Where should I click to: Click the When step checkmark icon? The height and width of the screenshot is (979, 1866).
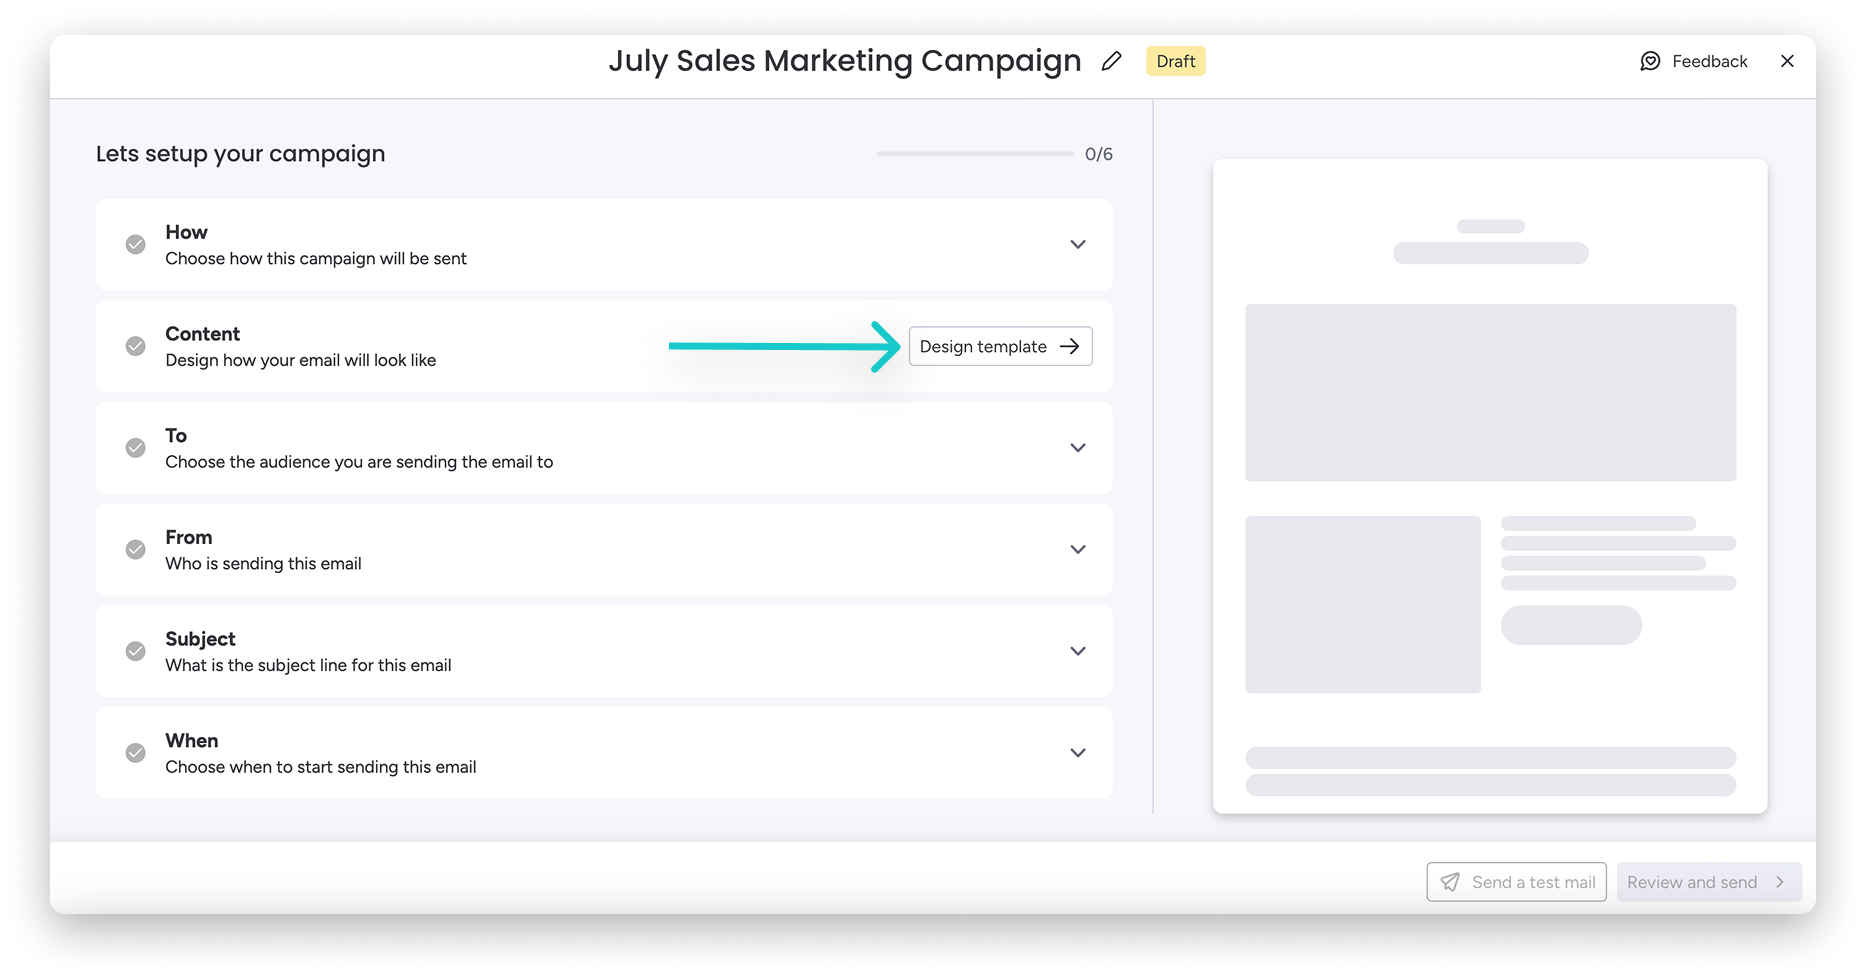(x=135, y=753)
